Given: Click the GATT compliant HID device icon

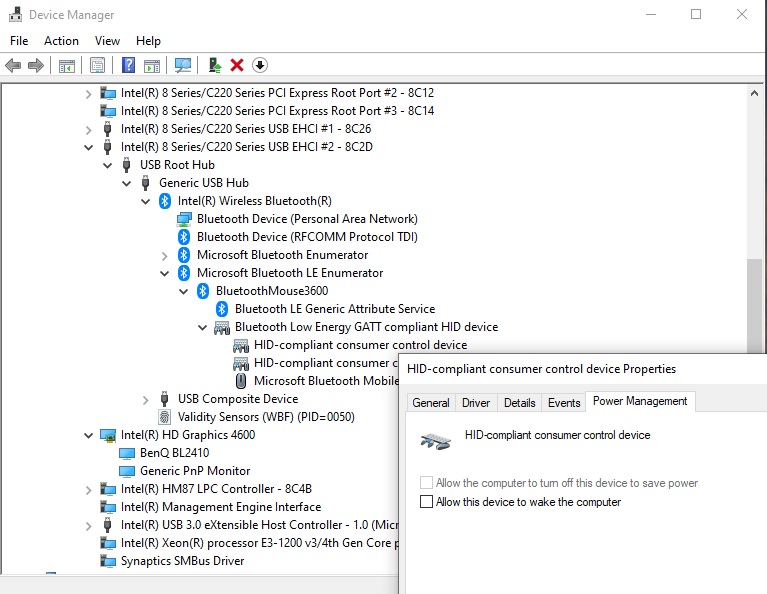Looking at the screenshot, I should pos(222,327).
